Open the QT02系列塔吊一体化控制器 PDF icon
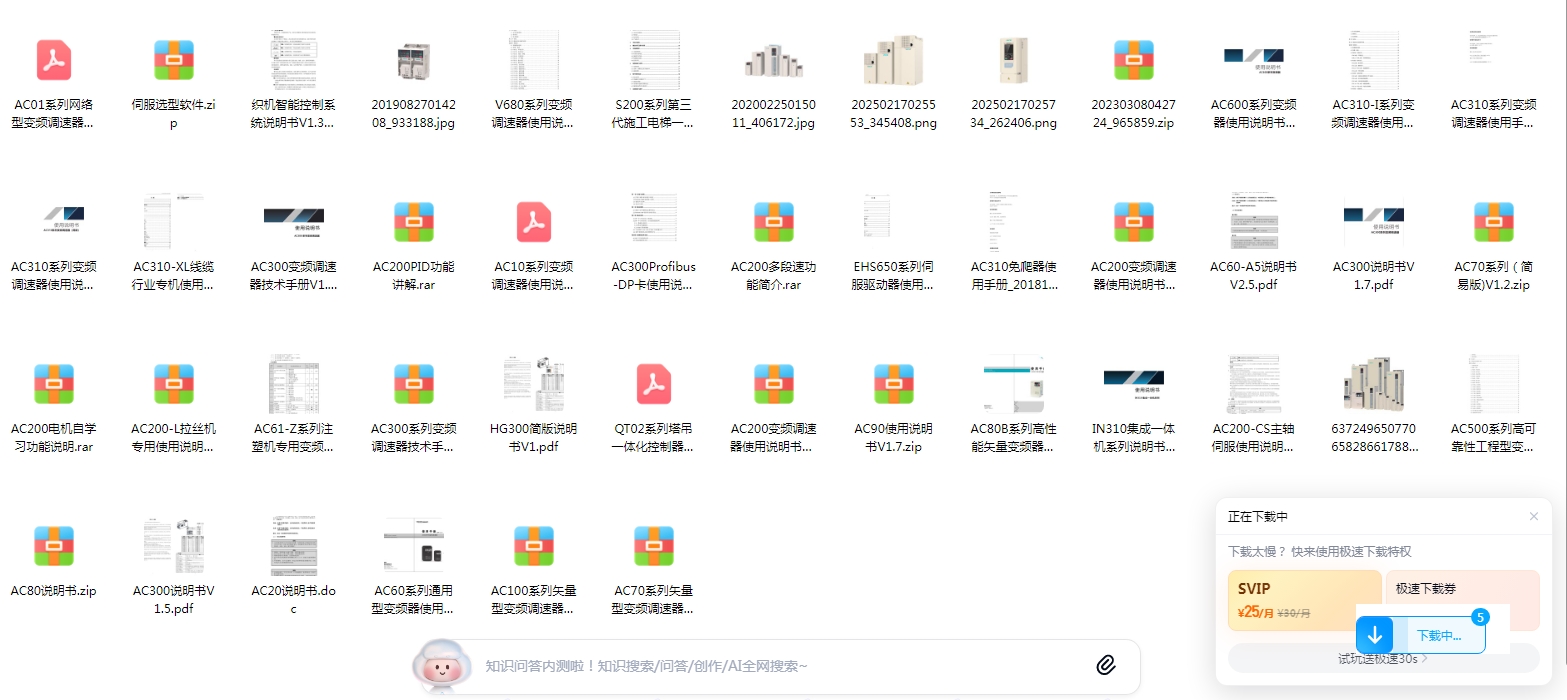This screenshot has height=700, width=1567. [x=654, y=384]
